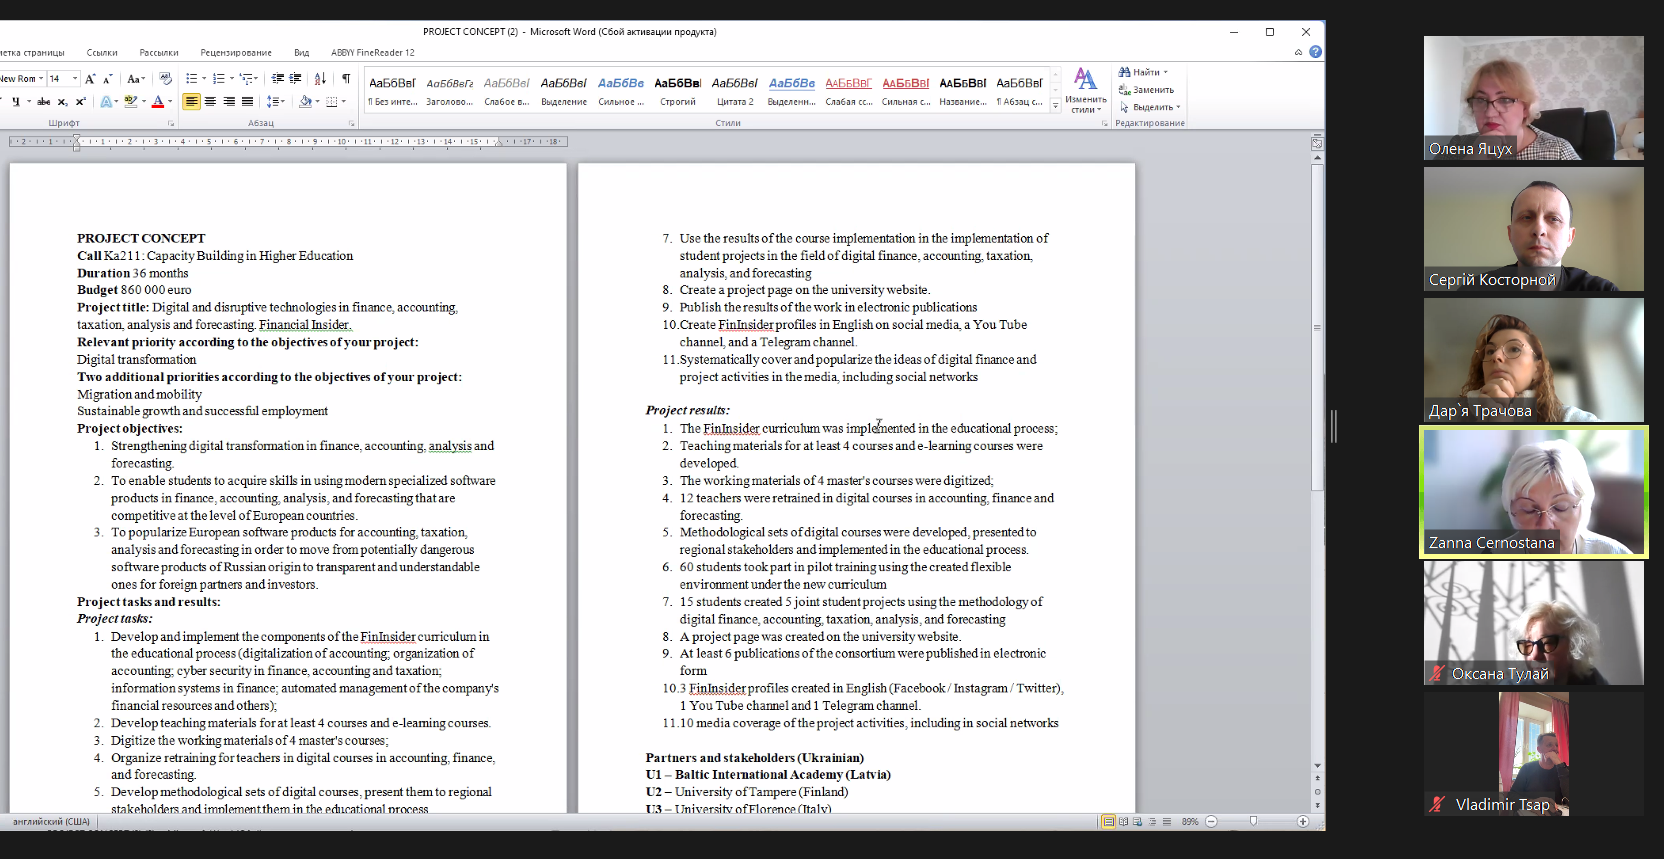This screenshot has width=1664, height=859.
Task: Increase font size with grow font icon
Action: 90,79
